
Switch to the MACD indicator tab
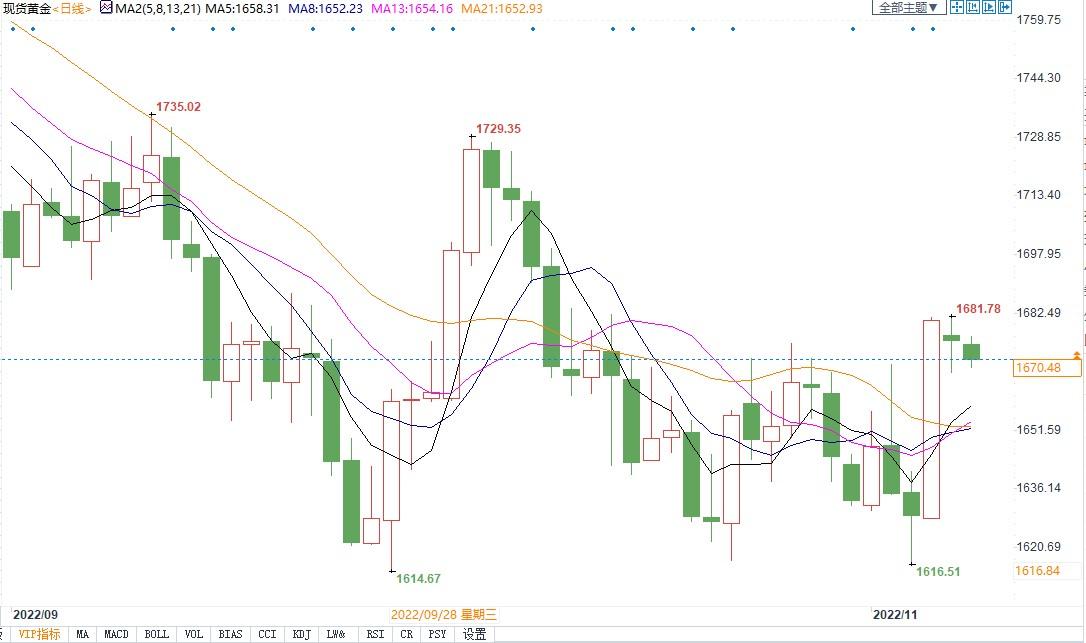[116, 634]
